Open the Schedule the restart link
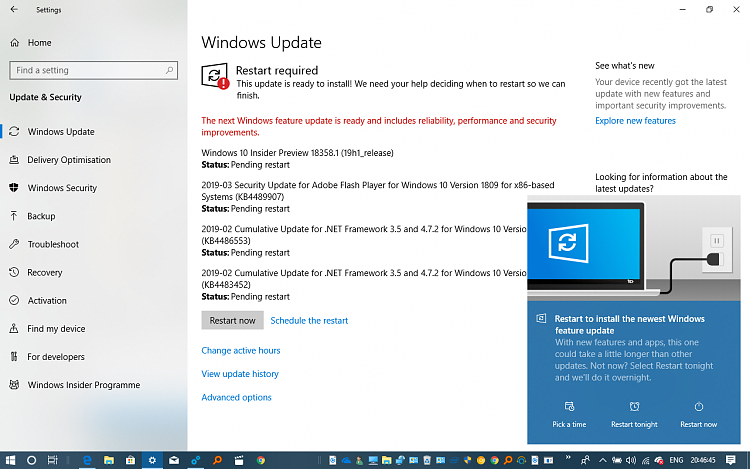Image resolution: width=750 pixels, height=469 pixels. click(x=309, y=321)
